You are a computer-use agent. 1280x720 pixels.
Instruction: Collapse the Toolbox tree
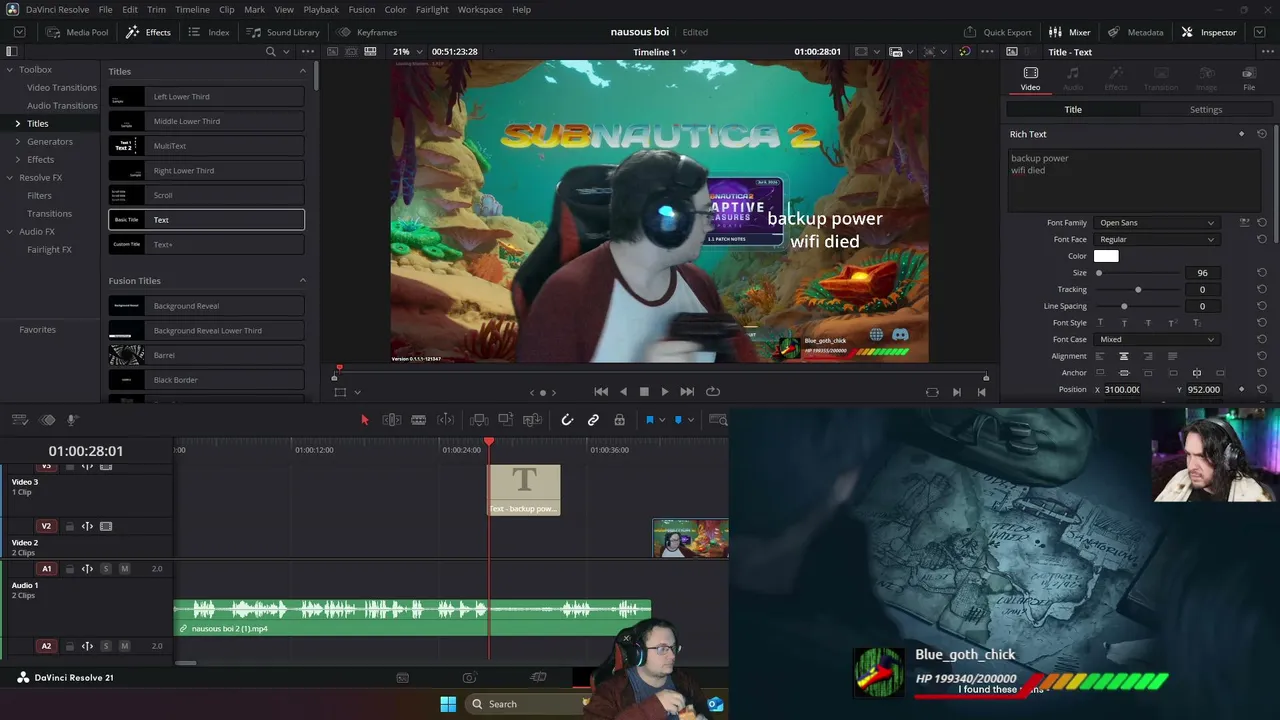(10, 70)
